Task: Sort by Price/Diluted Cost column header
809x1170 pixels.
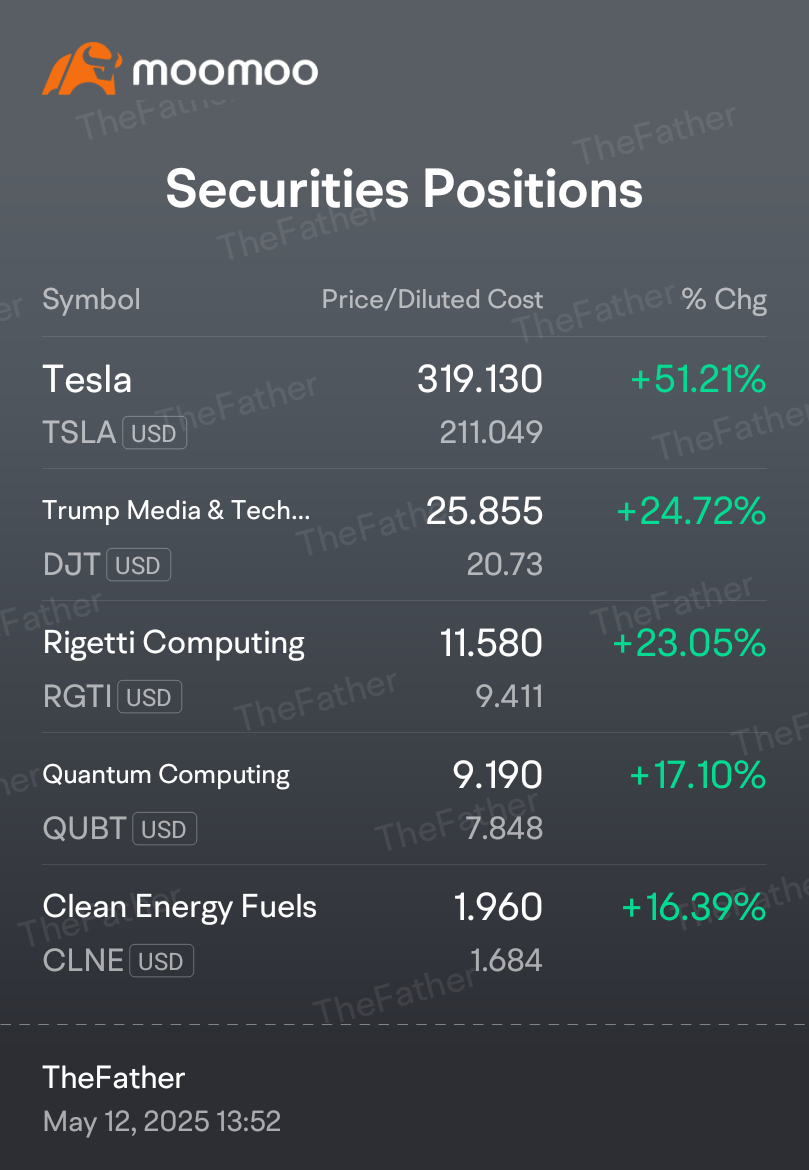Action: pos(432,299)
